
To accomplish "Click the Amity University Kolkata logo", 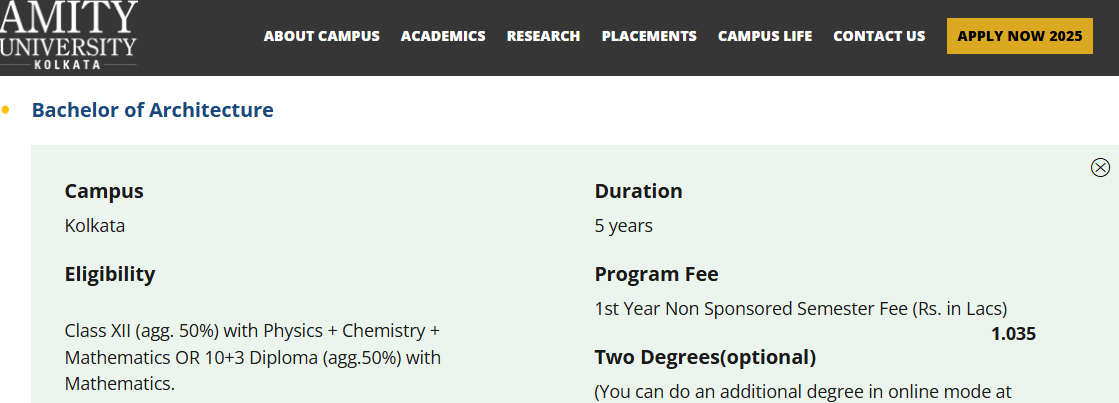I will [x=68, y=34].
